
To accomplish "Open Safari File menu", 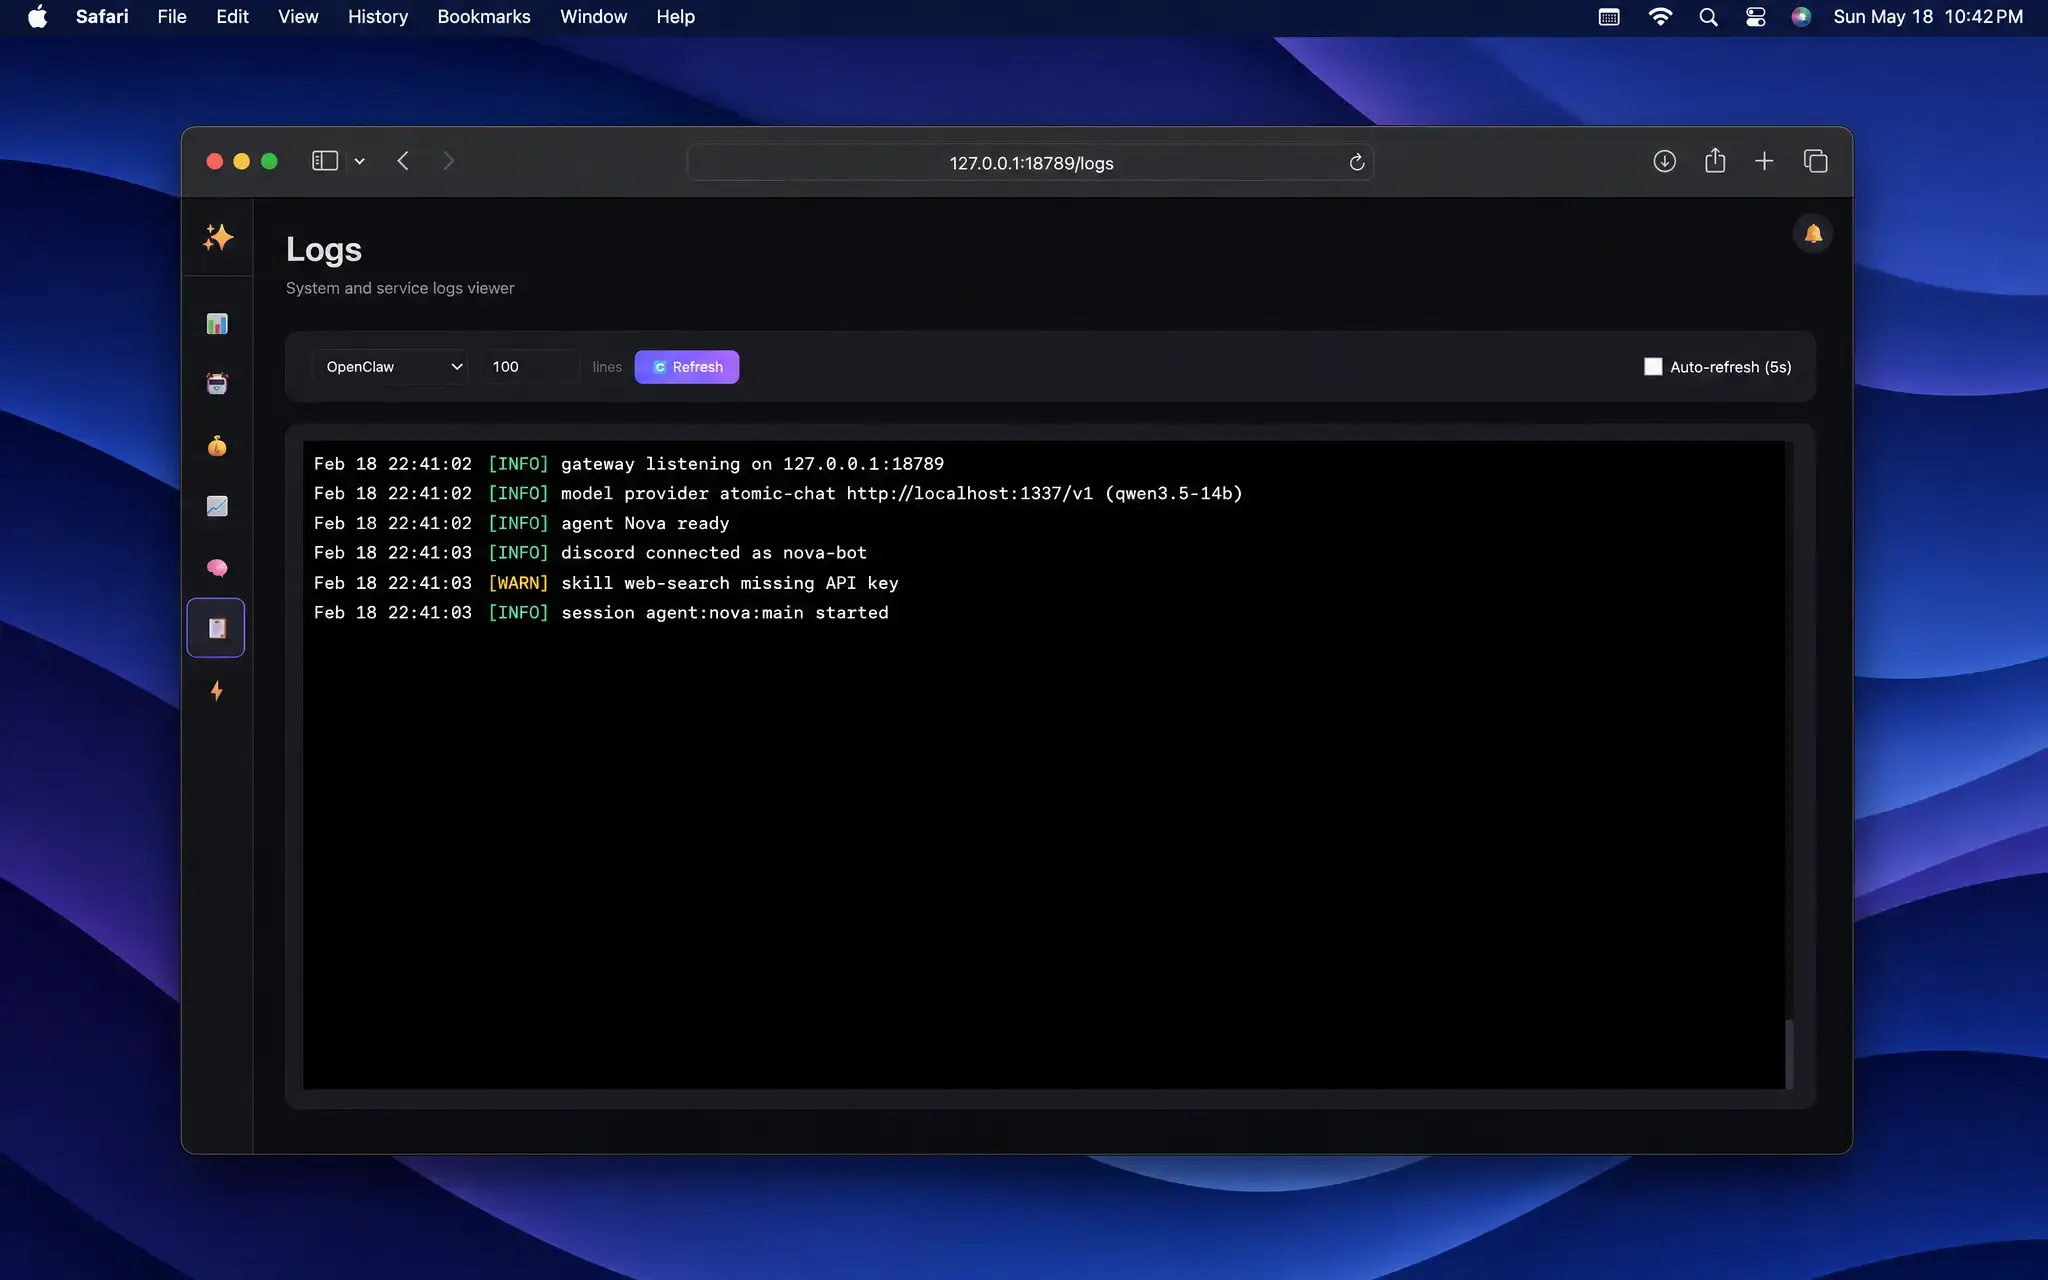I will point(172,17).
